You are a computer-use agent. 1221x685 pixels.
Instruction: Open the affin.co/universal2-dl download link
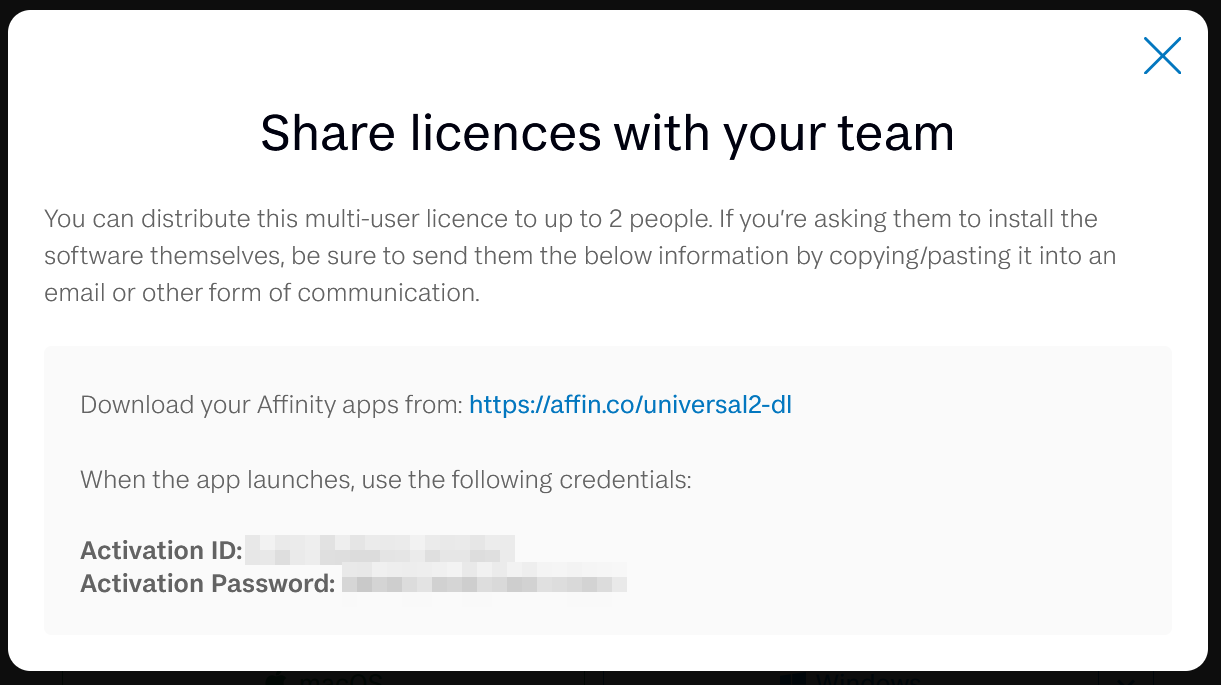[630, 405]
